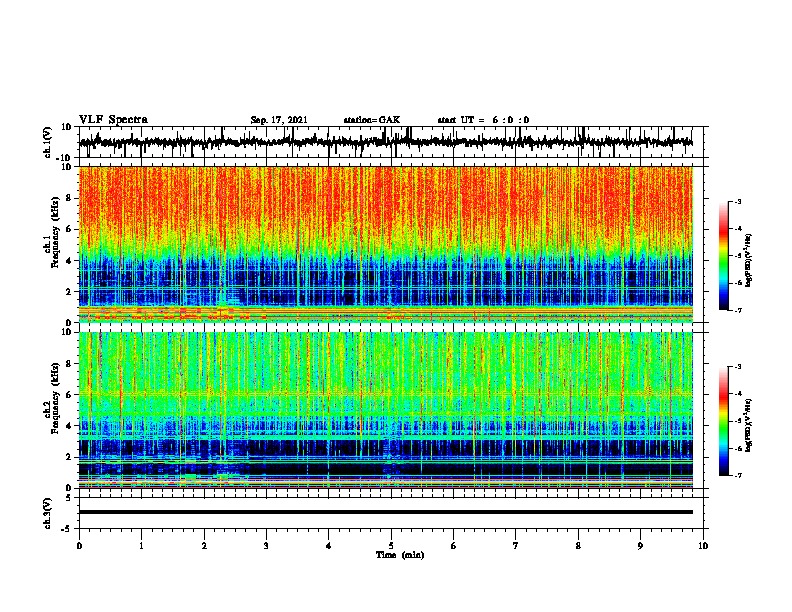Image resolution: width=792 pixels, height=612 pixels.
Task: Click the "ch.3(V)" axis label
Action: coord(48,514)
